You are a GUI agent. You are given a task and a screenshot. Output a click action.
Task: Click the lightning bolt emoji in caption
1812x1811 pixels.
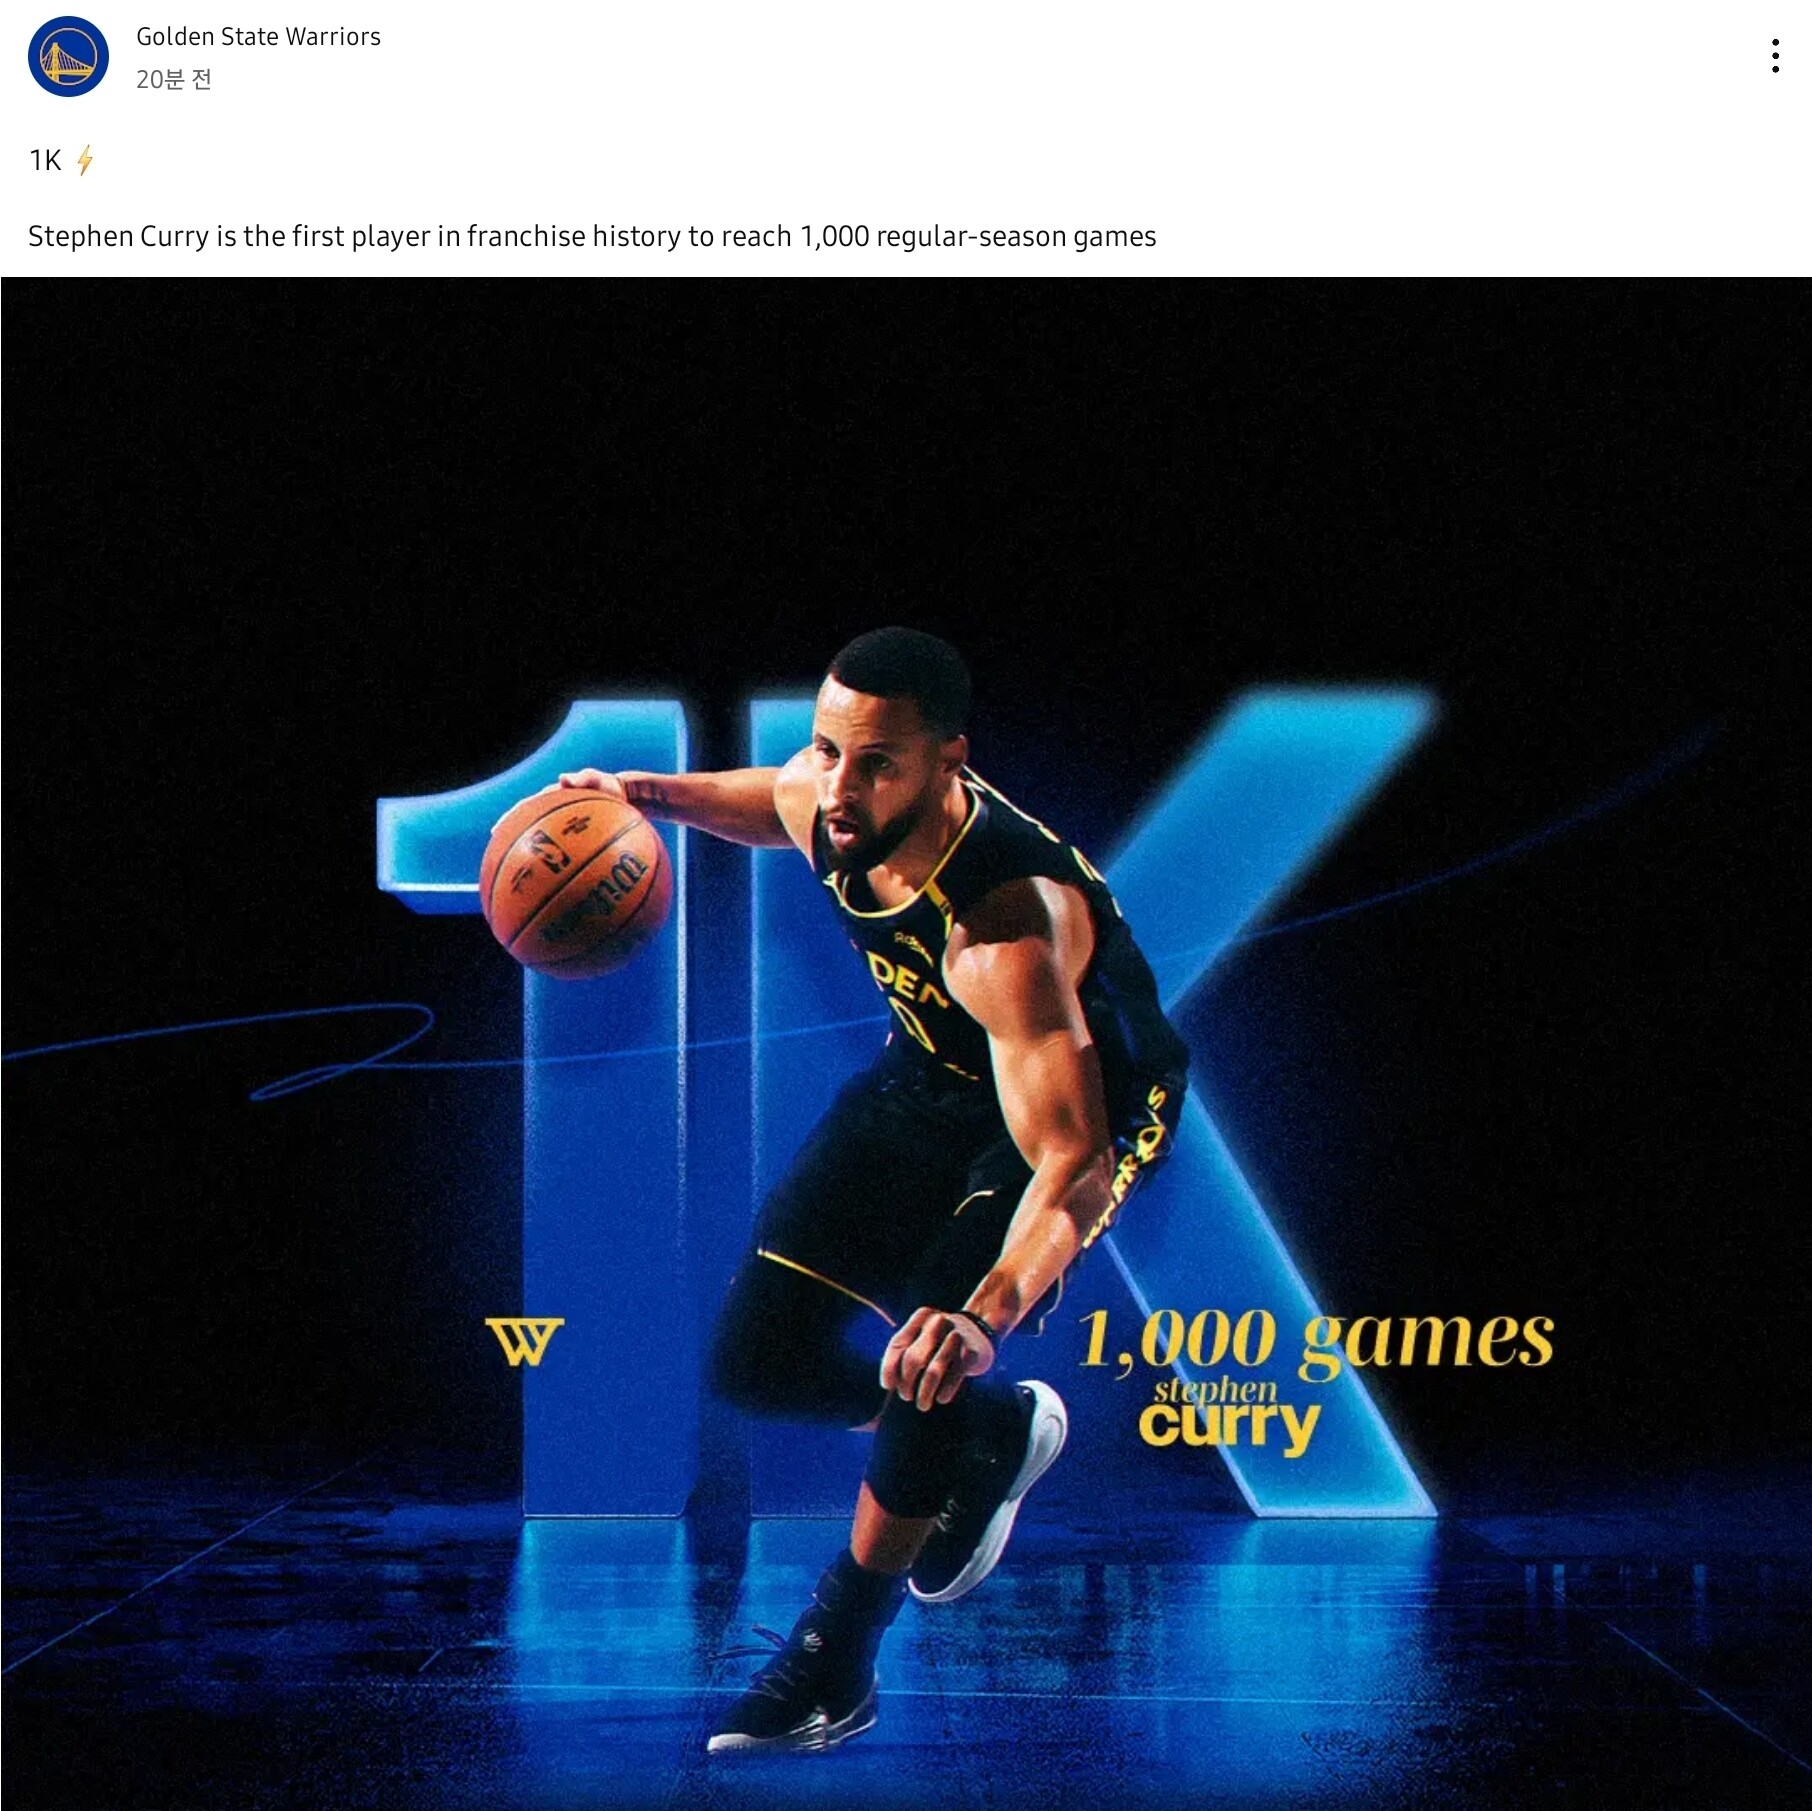85,160
